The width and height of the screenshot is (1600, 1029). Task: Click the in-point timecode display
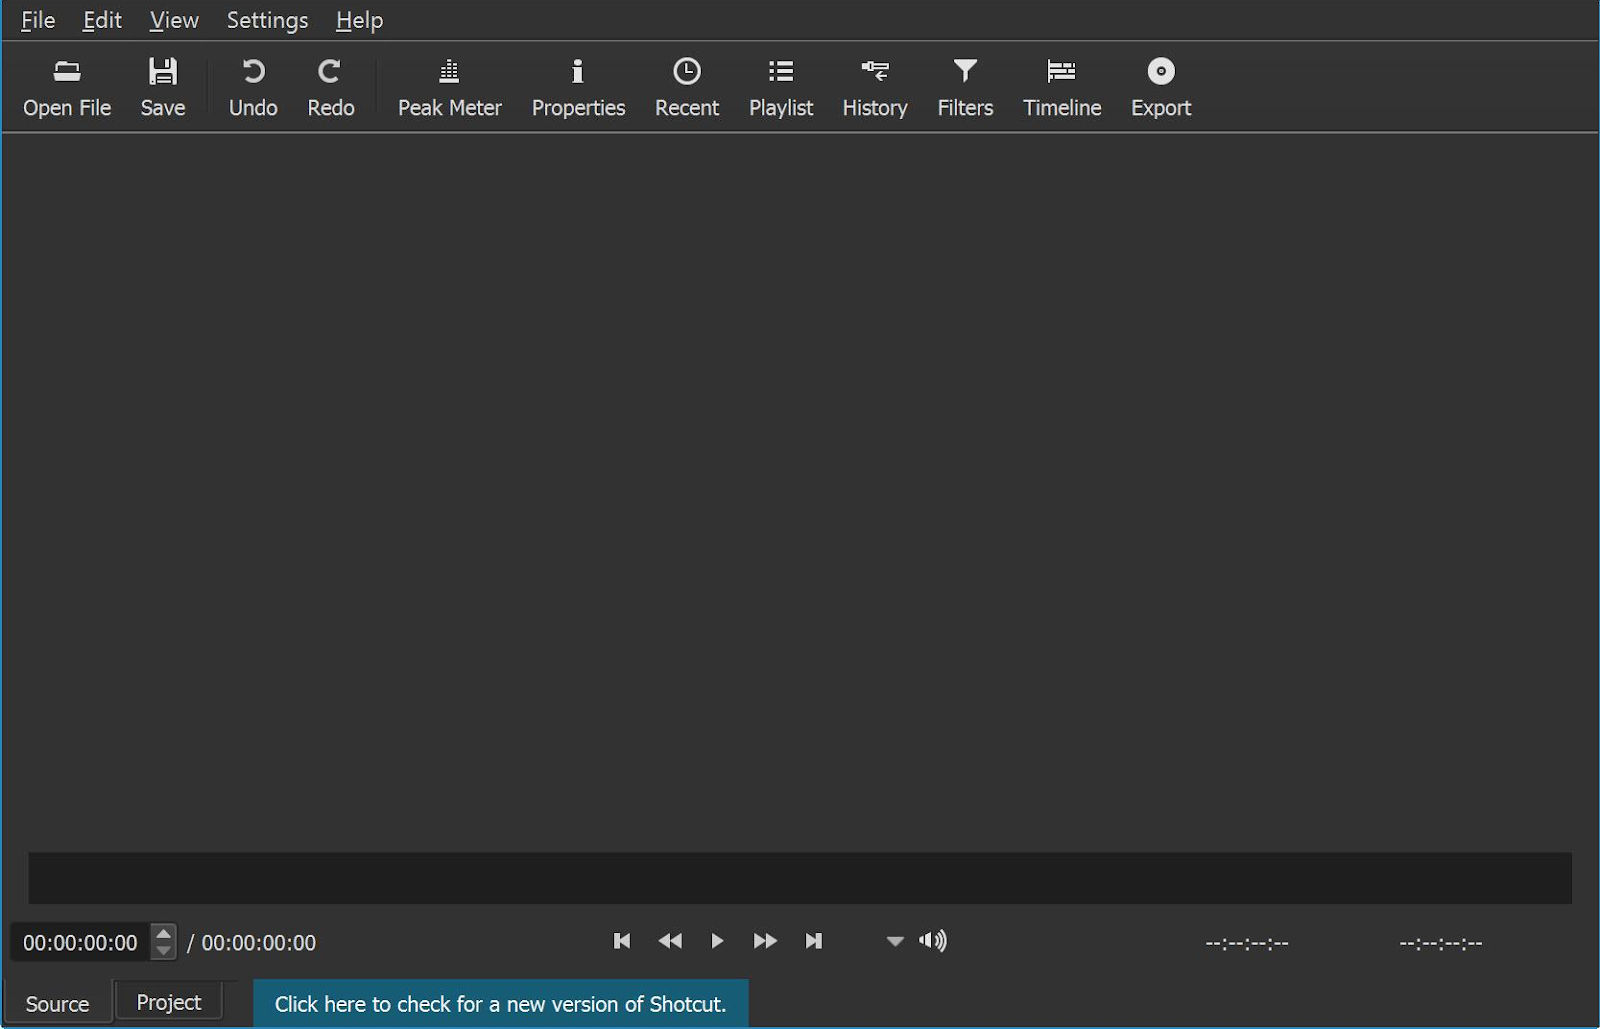pyautogui.click(x=1247, y=943)
